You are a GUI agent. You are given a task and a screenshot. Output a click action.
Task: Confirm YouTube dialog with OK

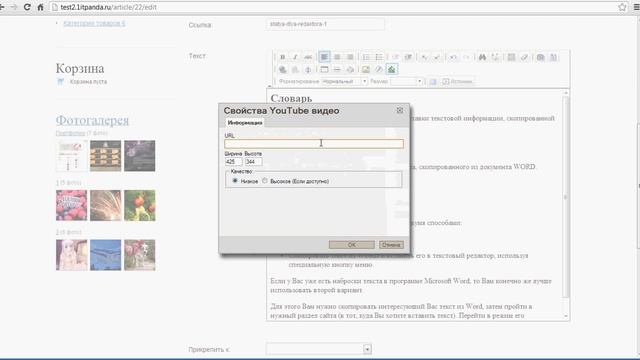click(x=351, y=244)
